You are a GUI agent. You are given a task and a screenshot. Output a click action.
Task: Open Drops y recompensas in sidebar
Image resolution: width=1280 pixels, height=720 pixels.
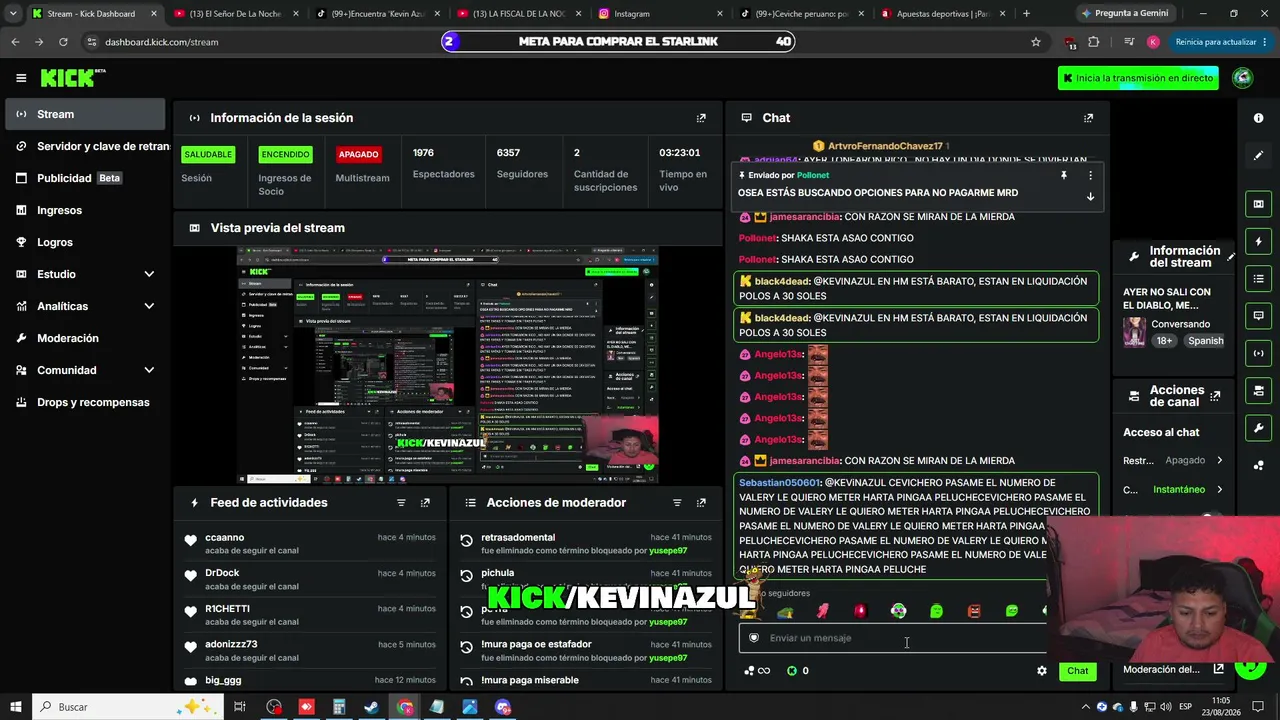[x=85, y=402]
